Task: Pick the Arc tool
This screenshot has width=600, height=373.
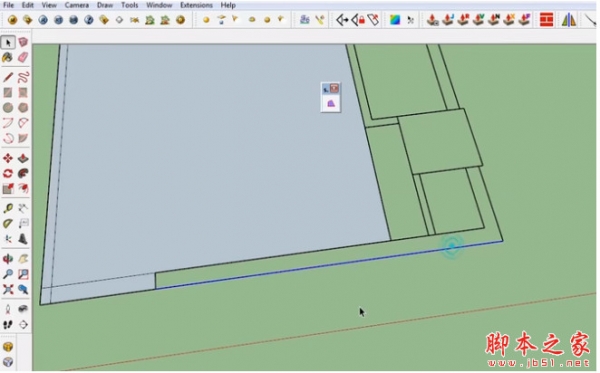Action: click(x=8, y=123)
